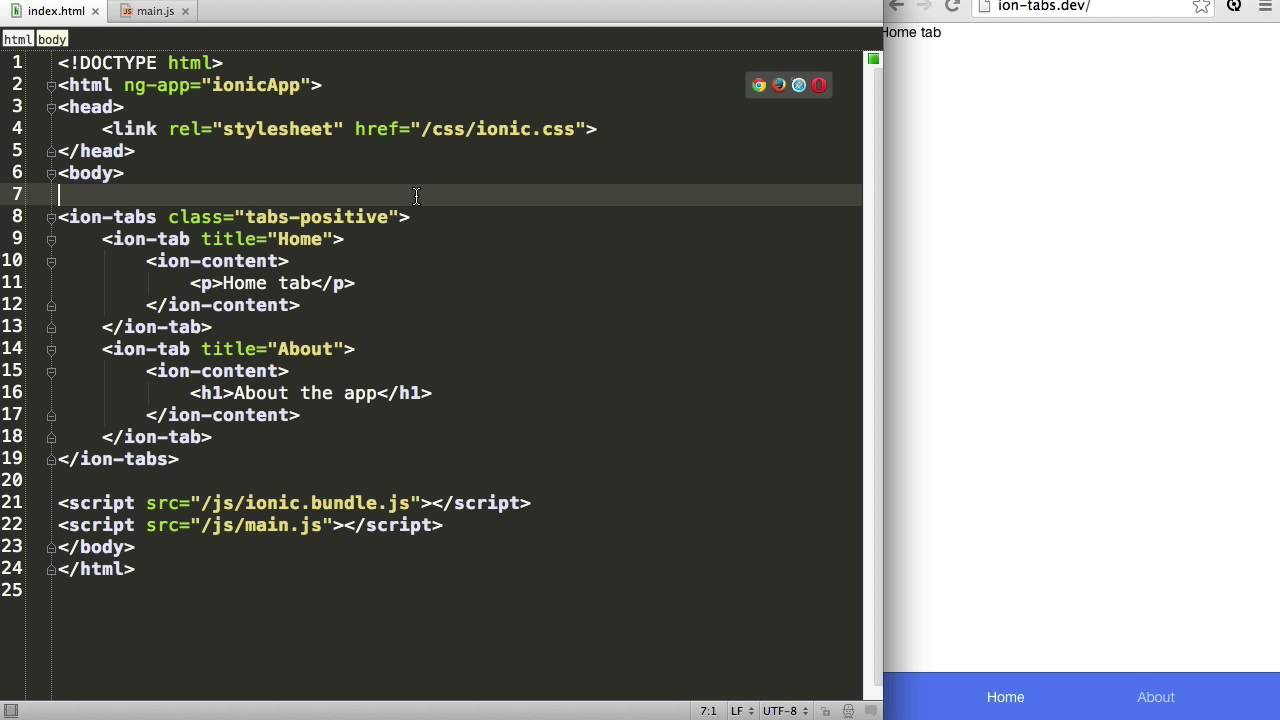Click fold end marker on line 5 closing head

coord(50,151)
